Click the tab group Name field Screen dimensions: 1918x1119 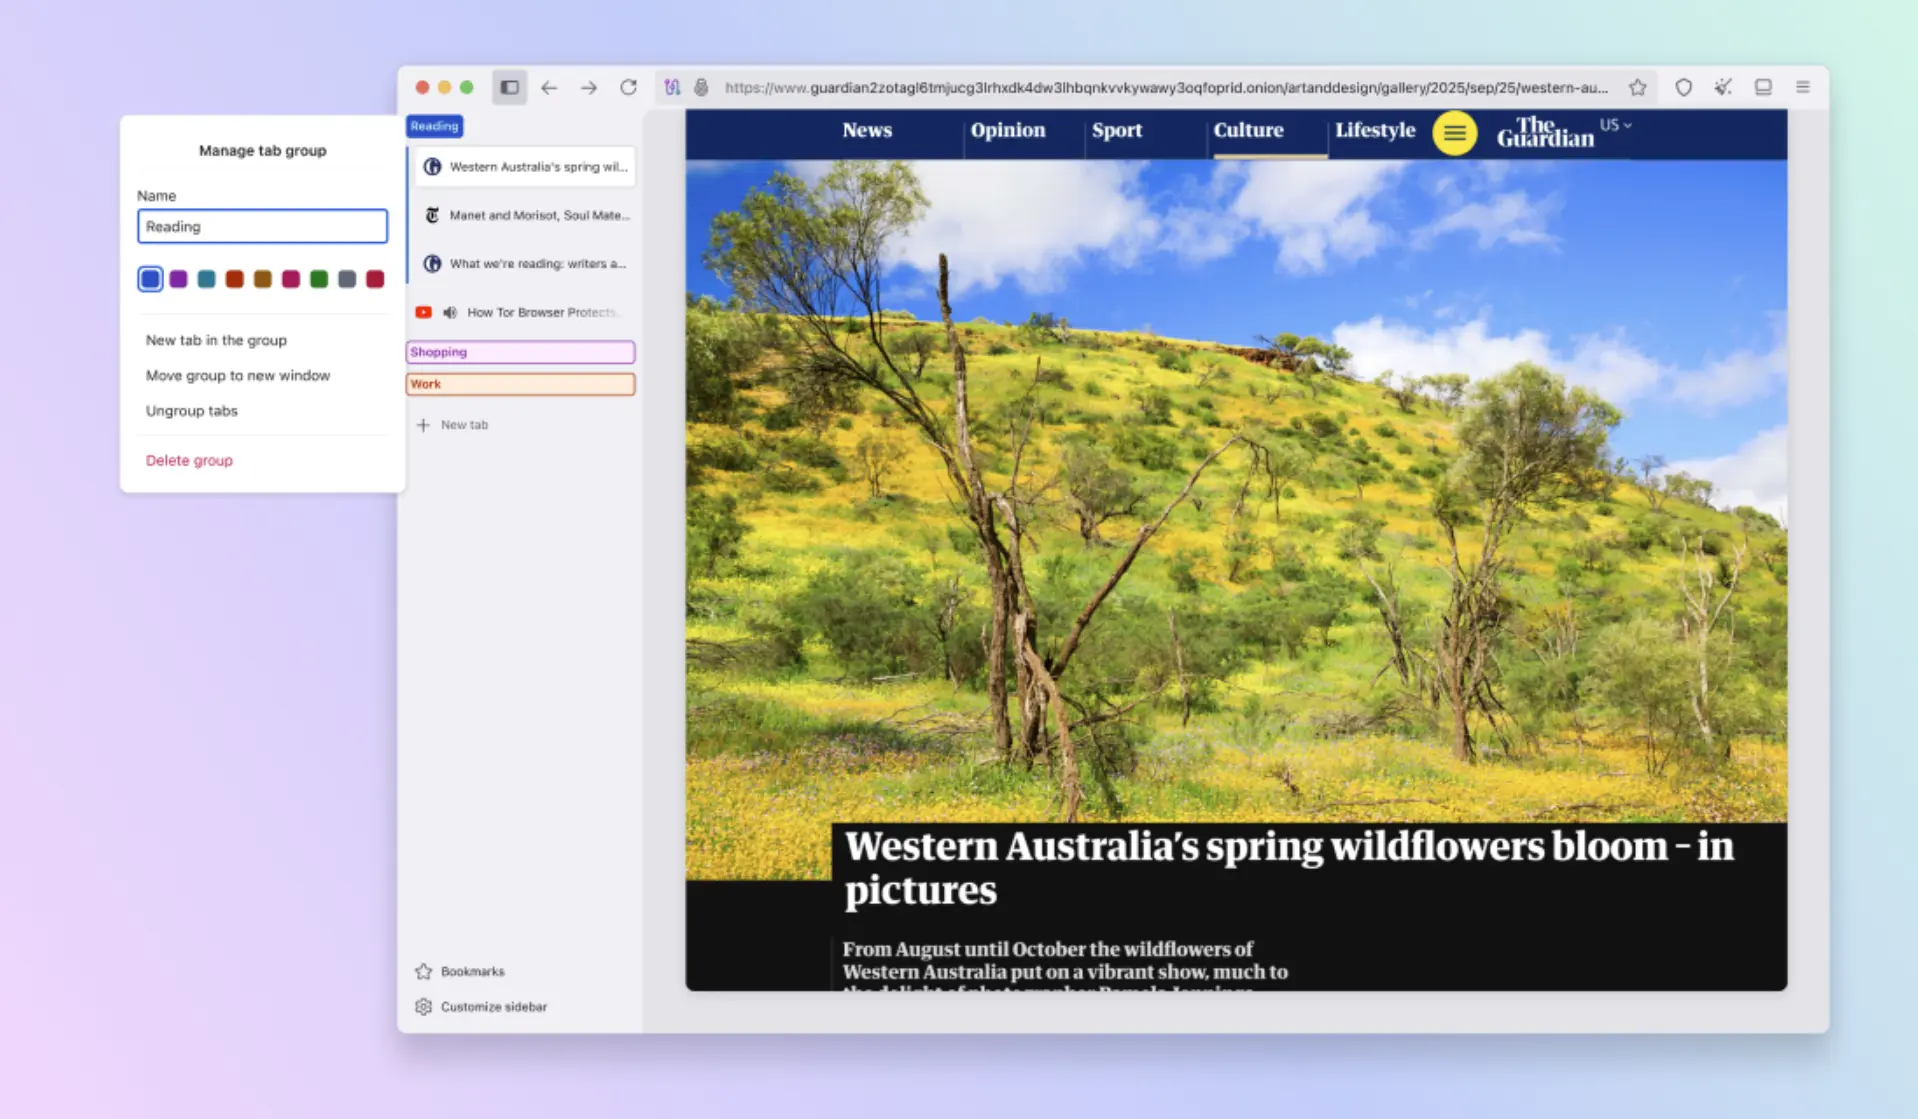coord(262,227)
